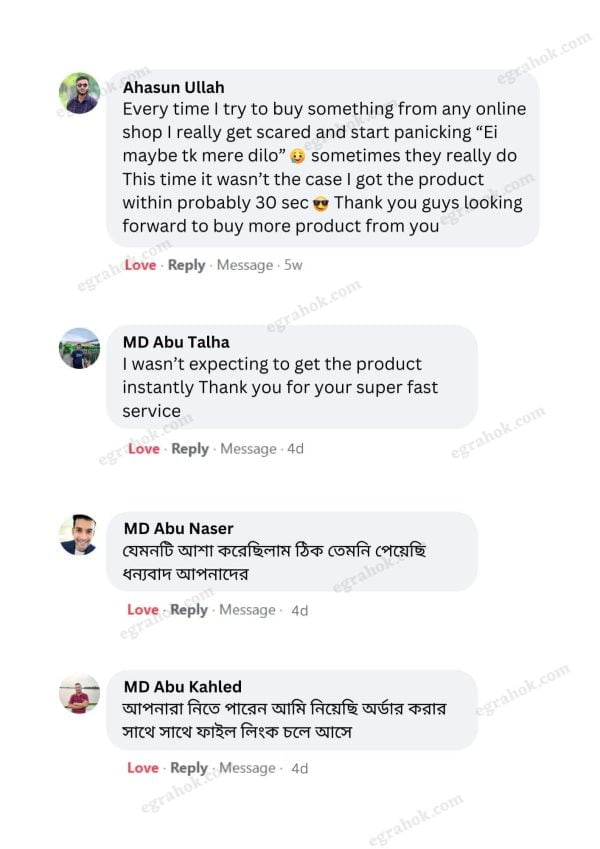Remove Love from MD Abu Kahled's comment
This screenshot has width=600, height=849.
click(x=143, y=768)
